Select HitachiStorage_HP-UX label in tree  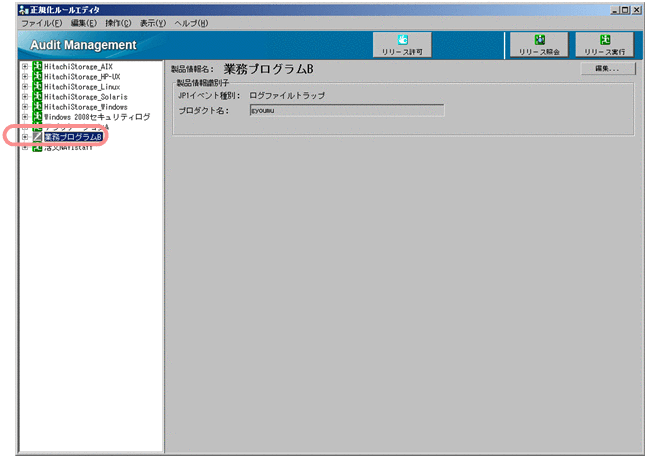tap(82, 76)
